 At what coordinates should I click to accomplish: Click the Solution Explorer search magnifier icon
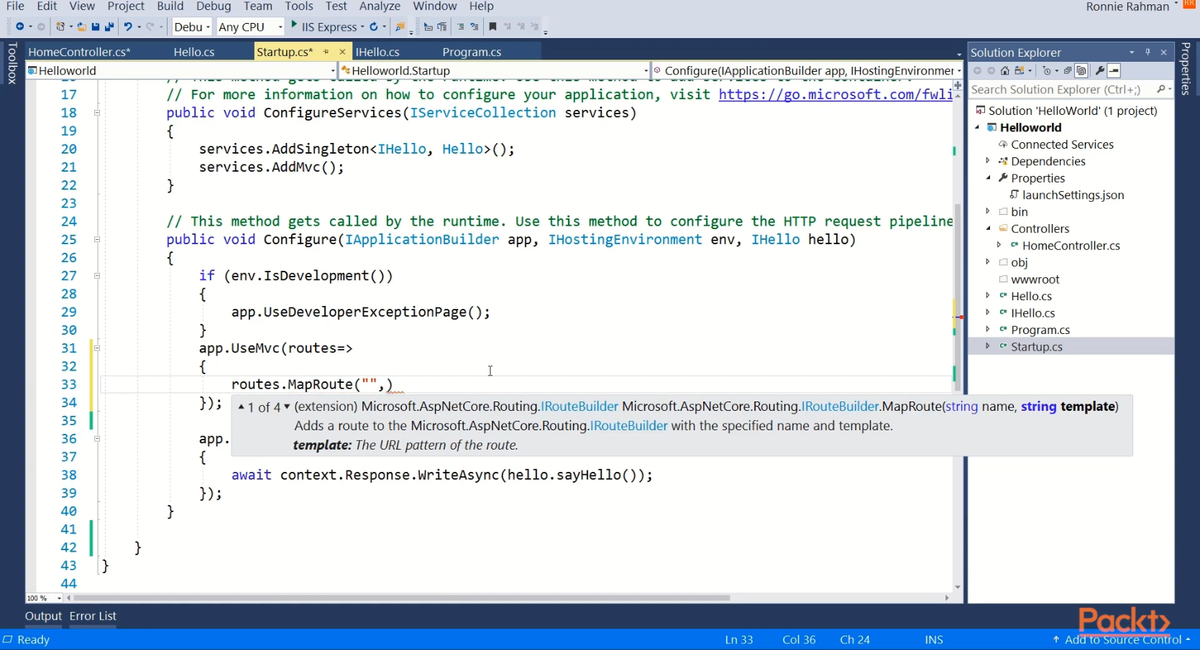[1159, 89]
